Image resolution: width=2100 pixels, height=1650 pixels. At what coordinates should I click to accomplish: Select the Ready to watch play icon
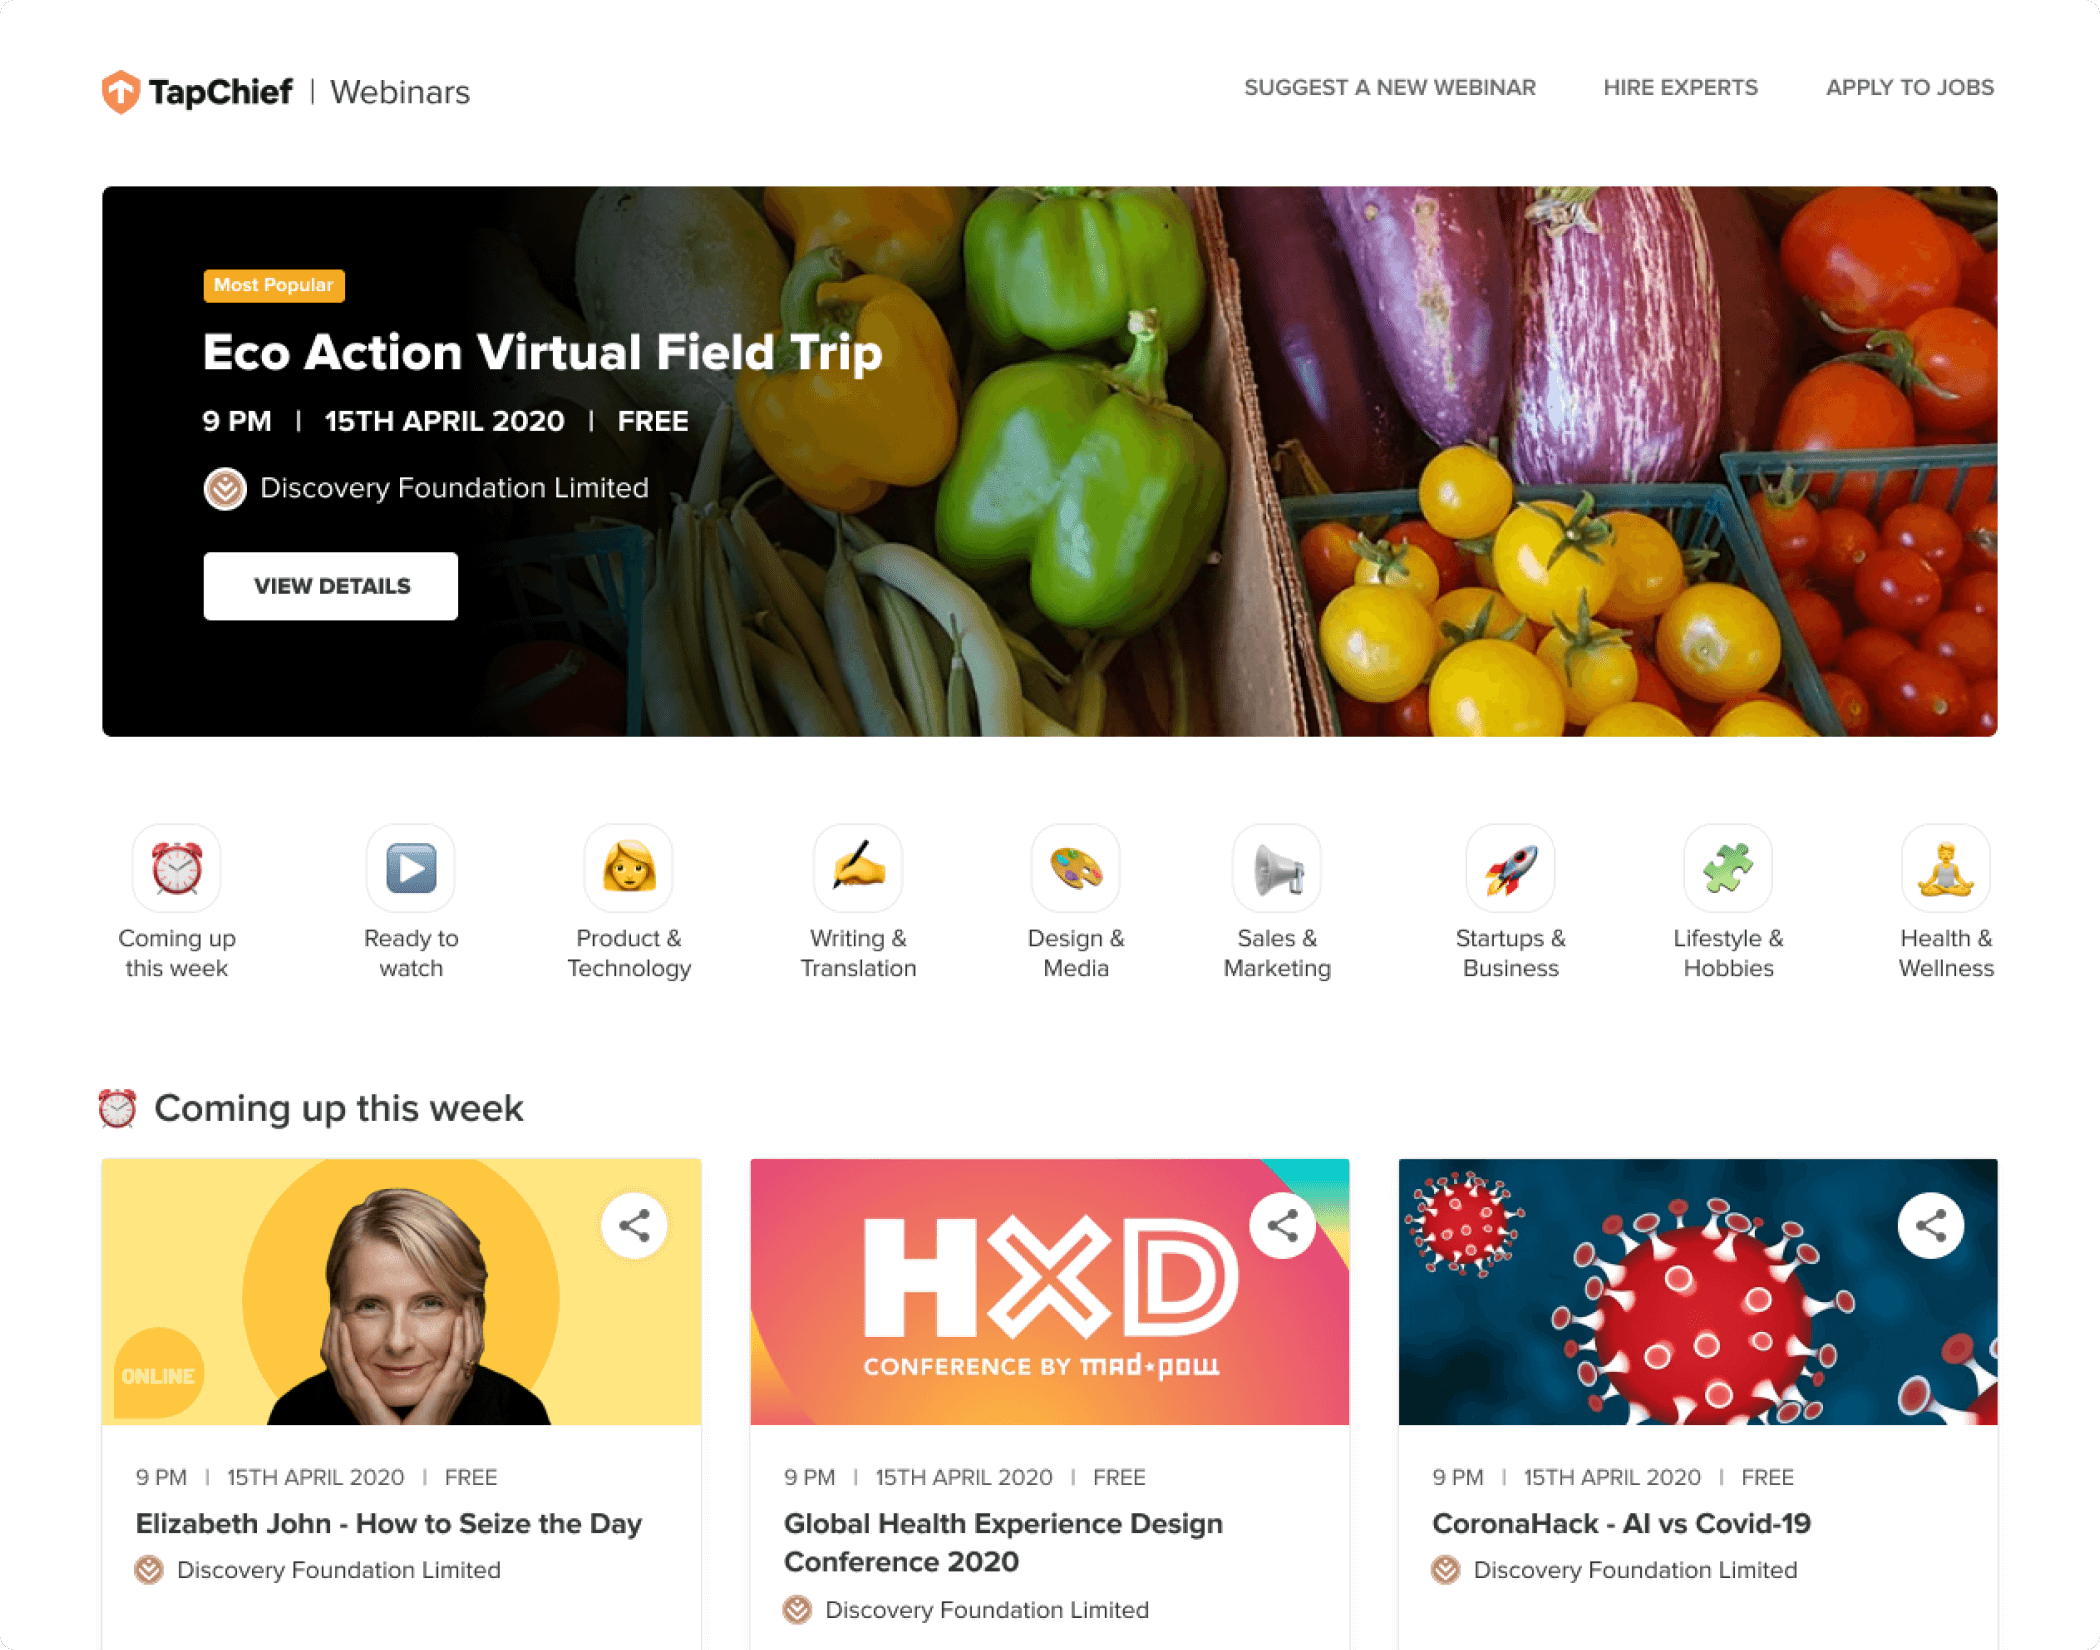(x=411, y=868)
